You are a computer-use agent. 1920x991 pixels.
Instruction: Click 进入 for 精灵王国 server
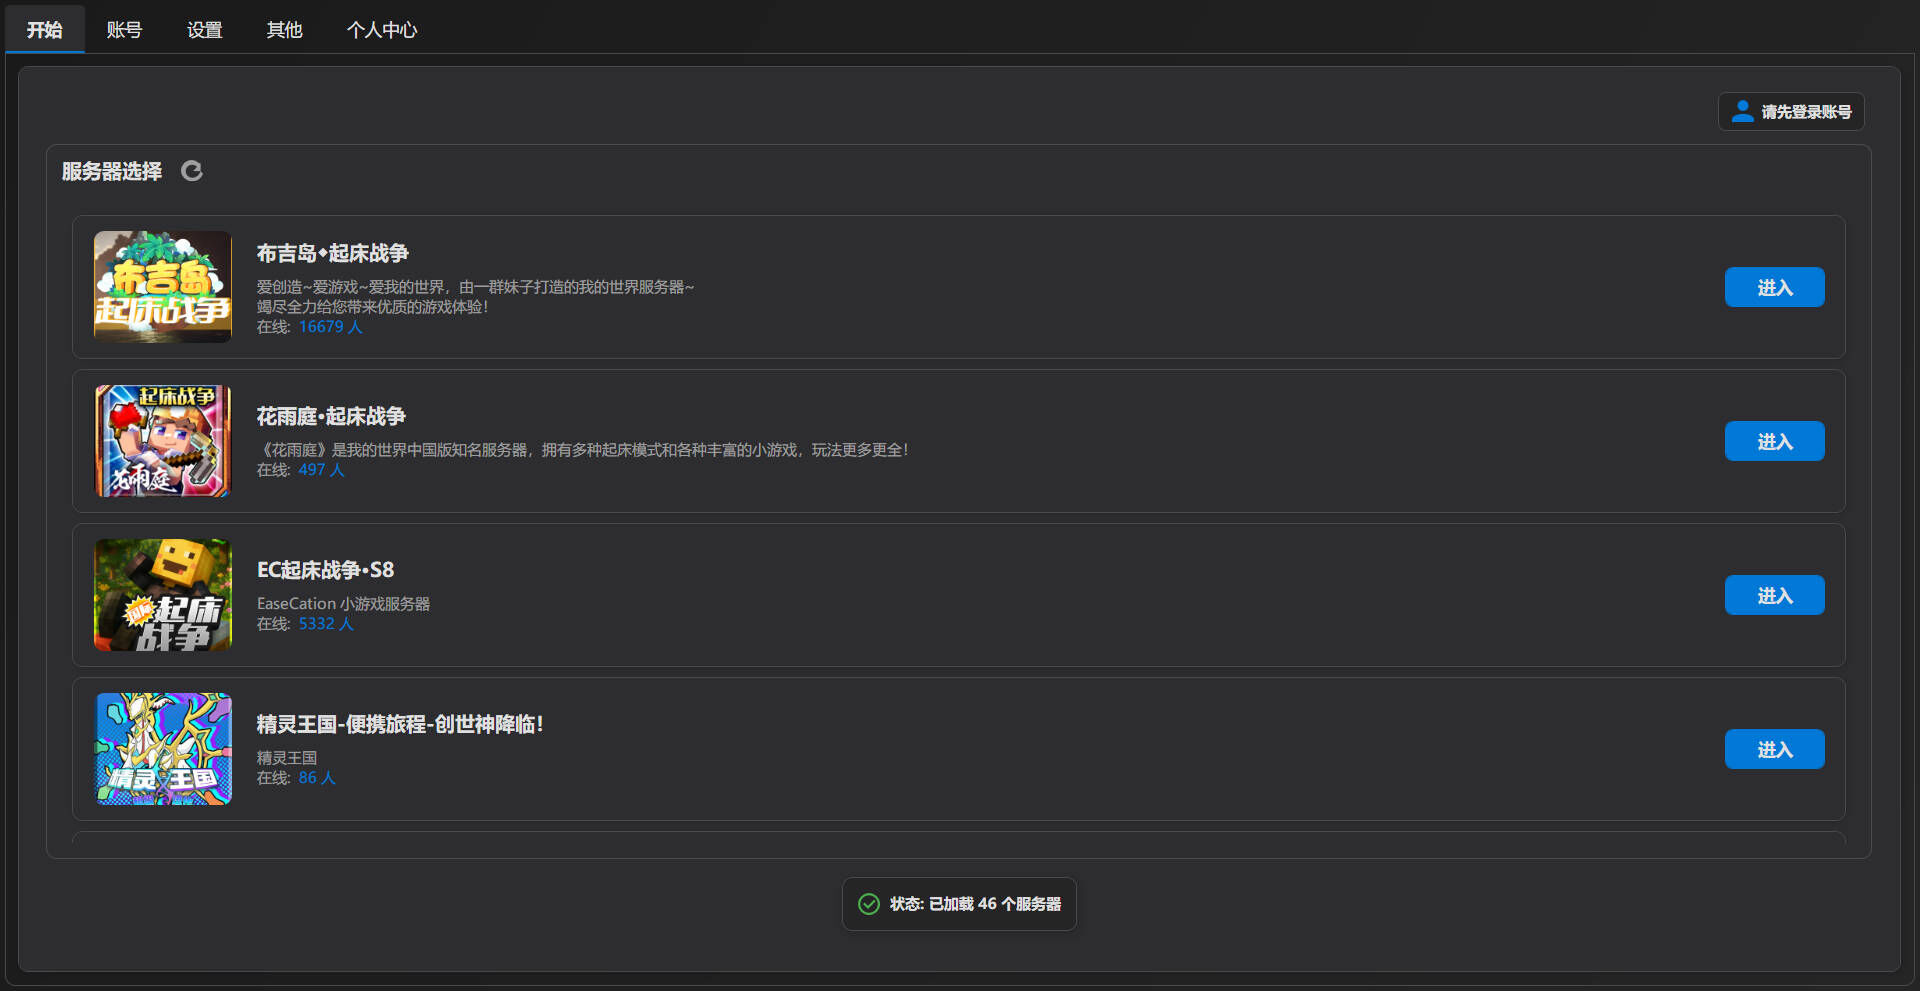pyautogui.click(x=1774, y=749)
